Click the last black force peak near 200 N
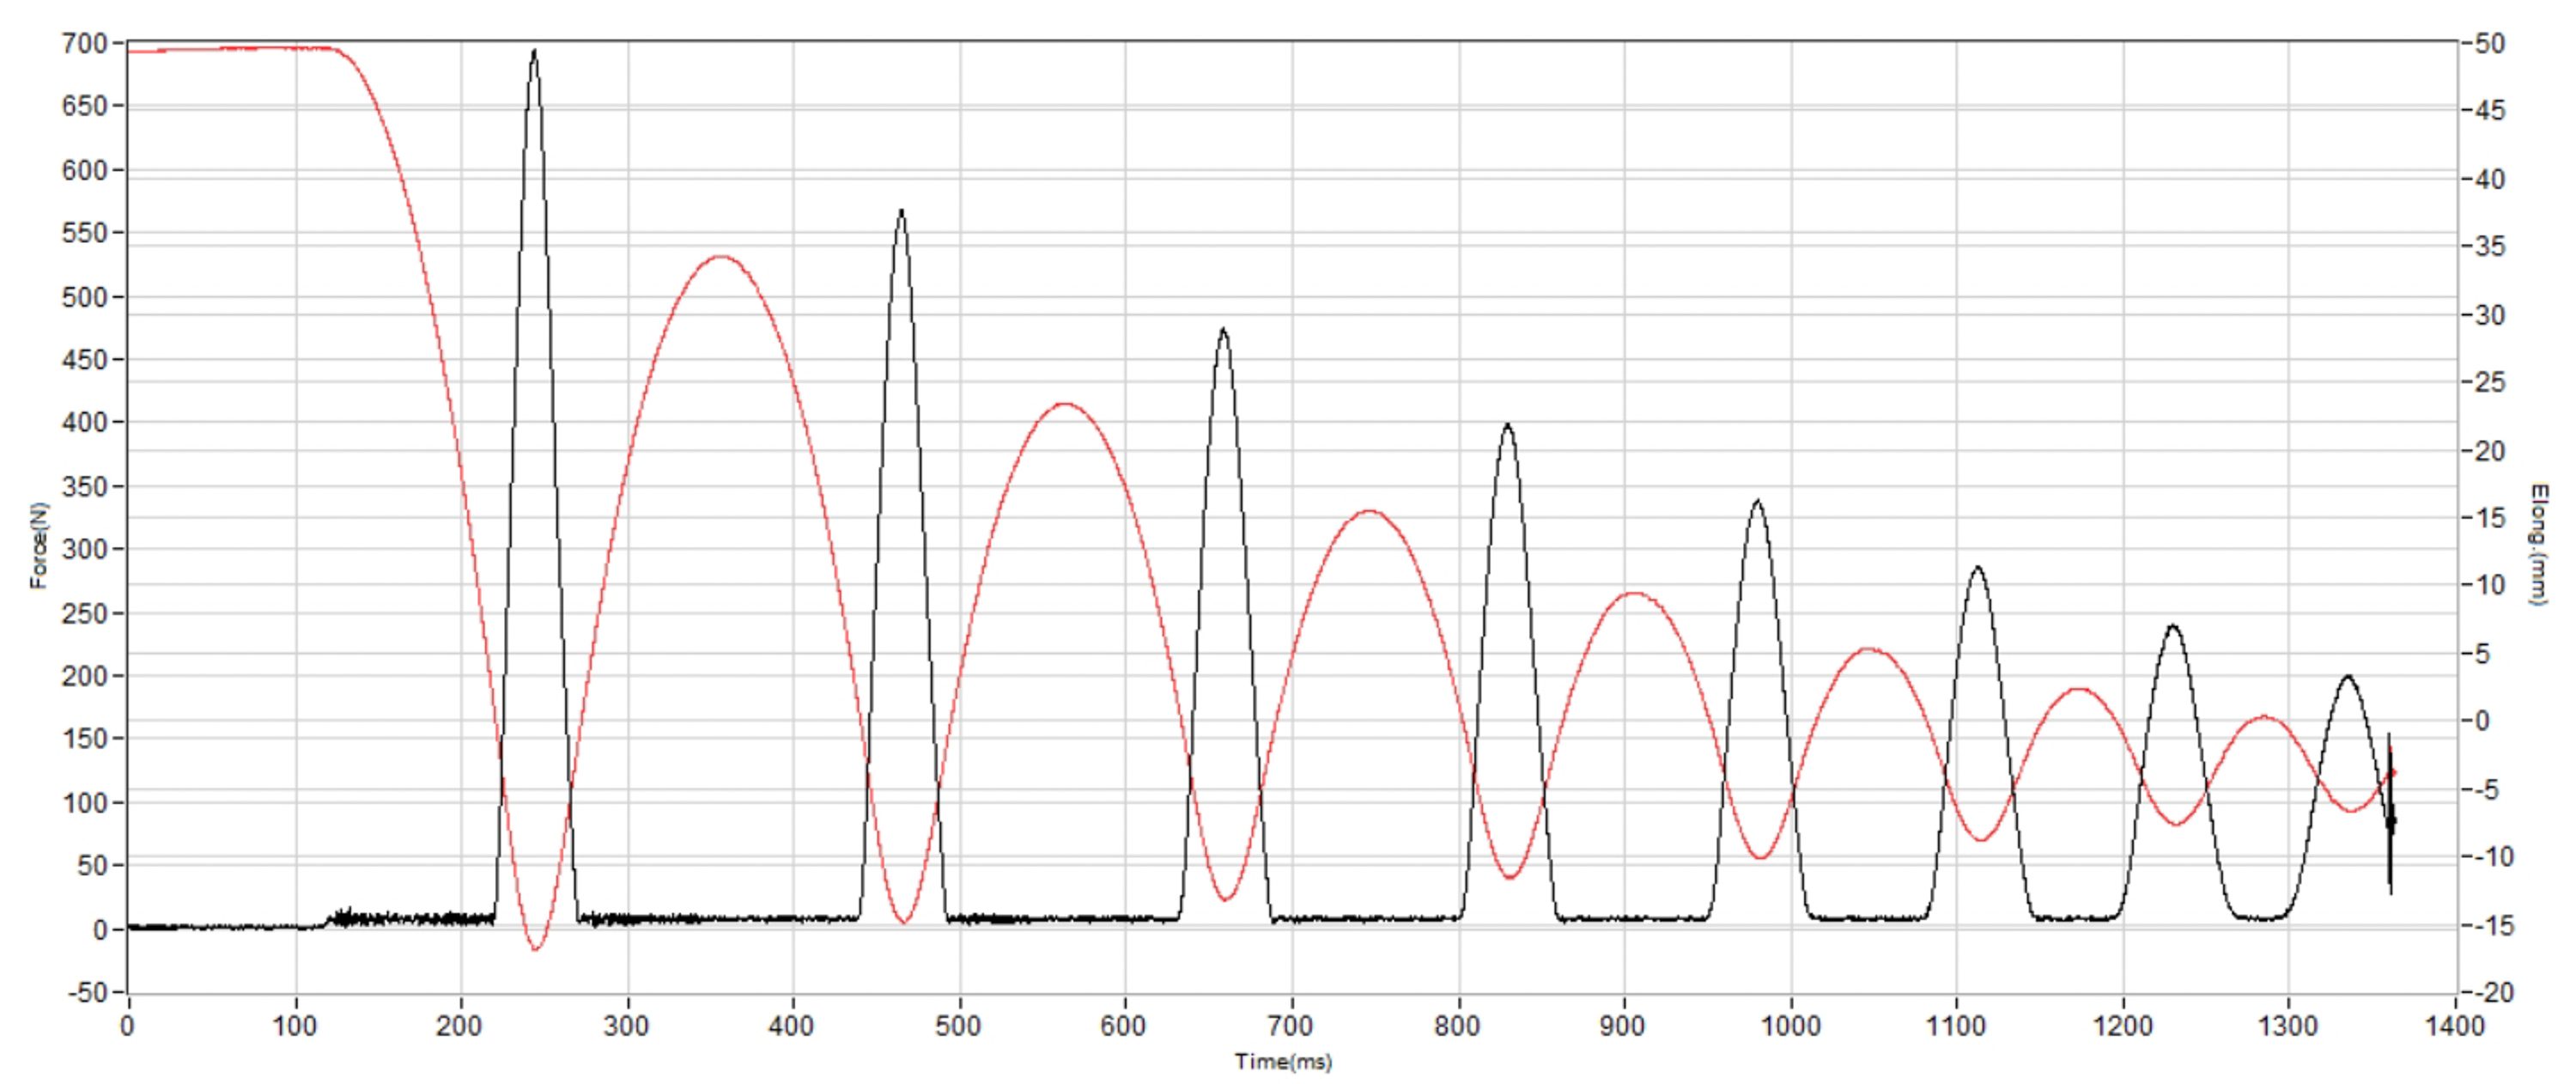2576x1084 pixels. tap(2348, 678)
